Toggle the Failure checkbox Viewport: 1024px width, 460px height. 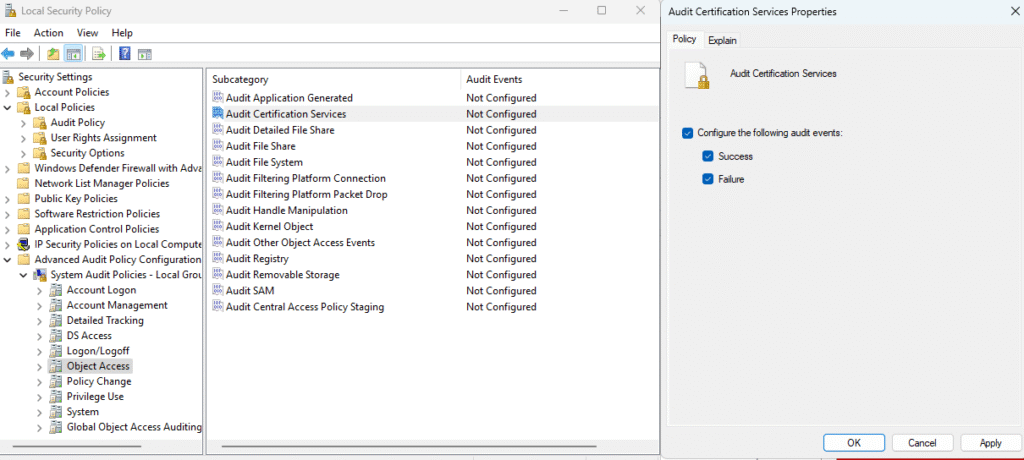708,179
